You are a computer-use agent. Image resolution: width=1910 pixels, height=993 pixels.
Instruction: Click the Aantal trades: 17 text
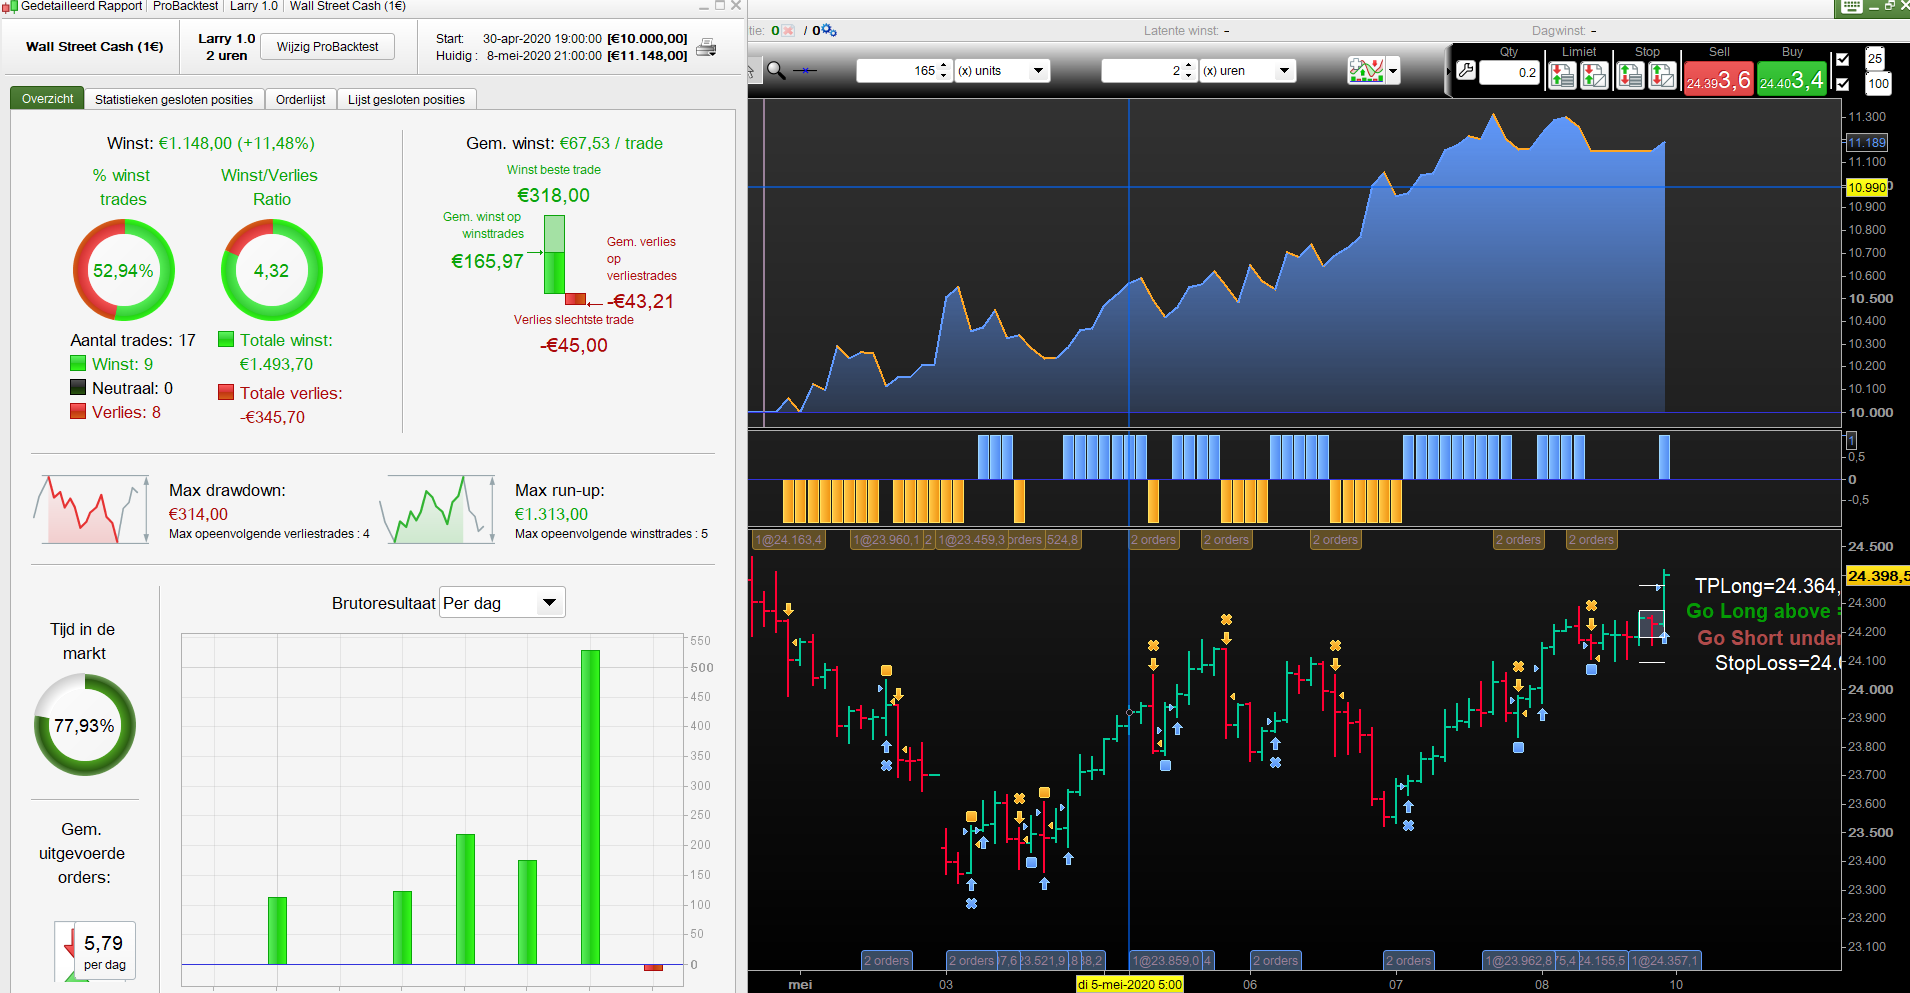[133, 340]
